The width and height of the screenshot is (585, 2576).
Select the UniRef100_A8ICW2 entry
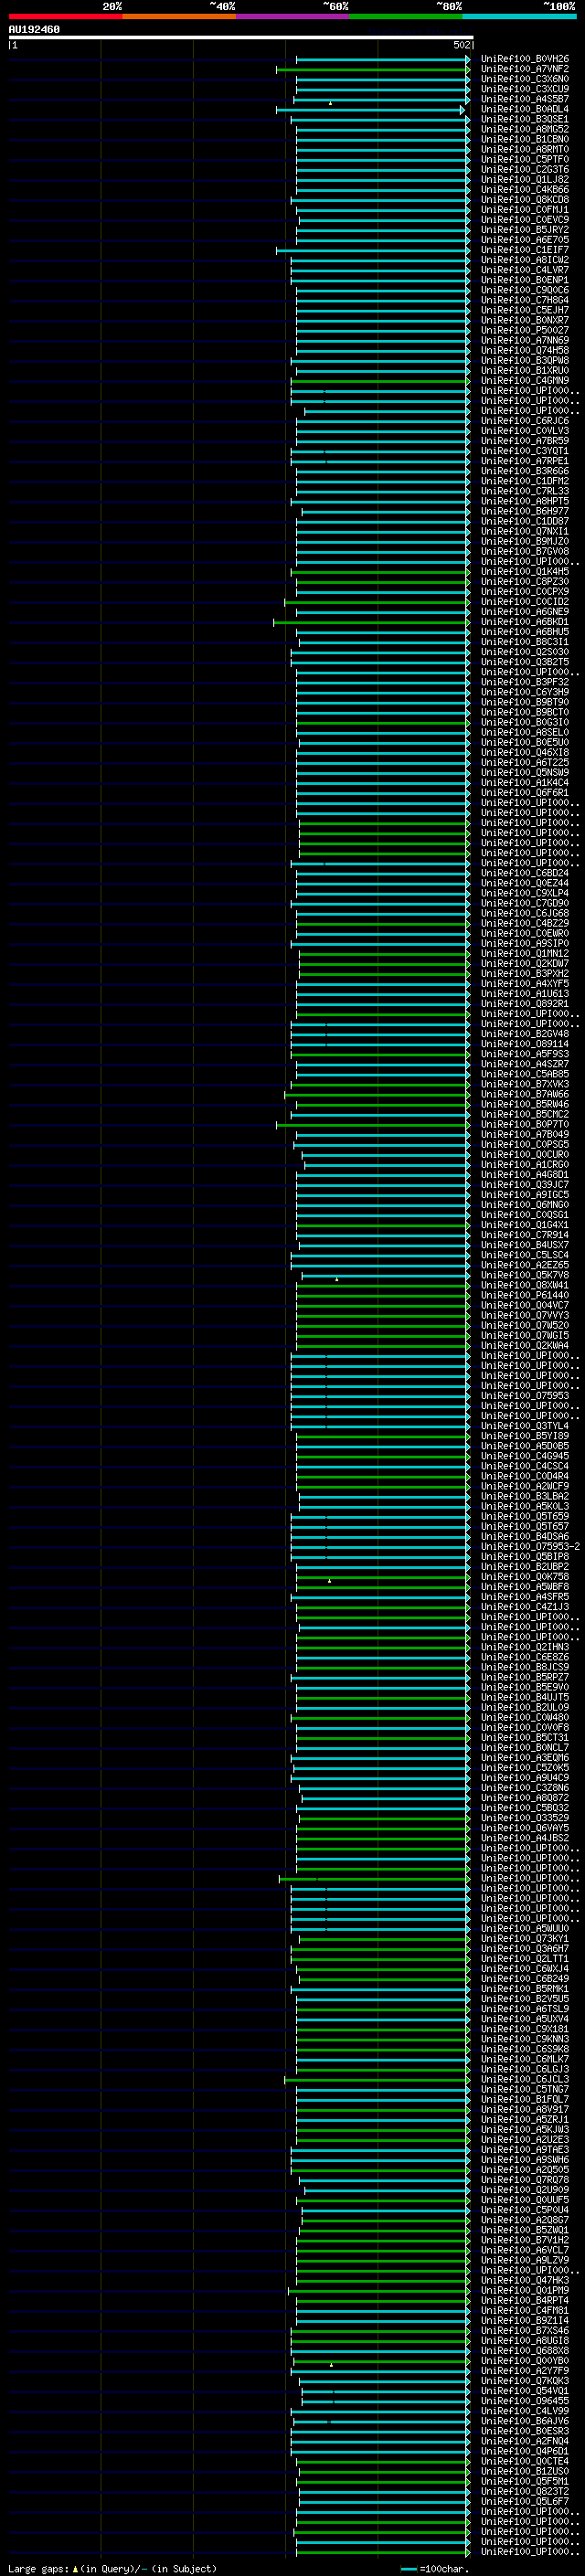pos(525,260)
